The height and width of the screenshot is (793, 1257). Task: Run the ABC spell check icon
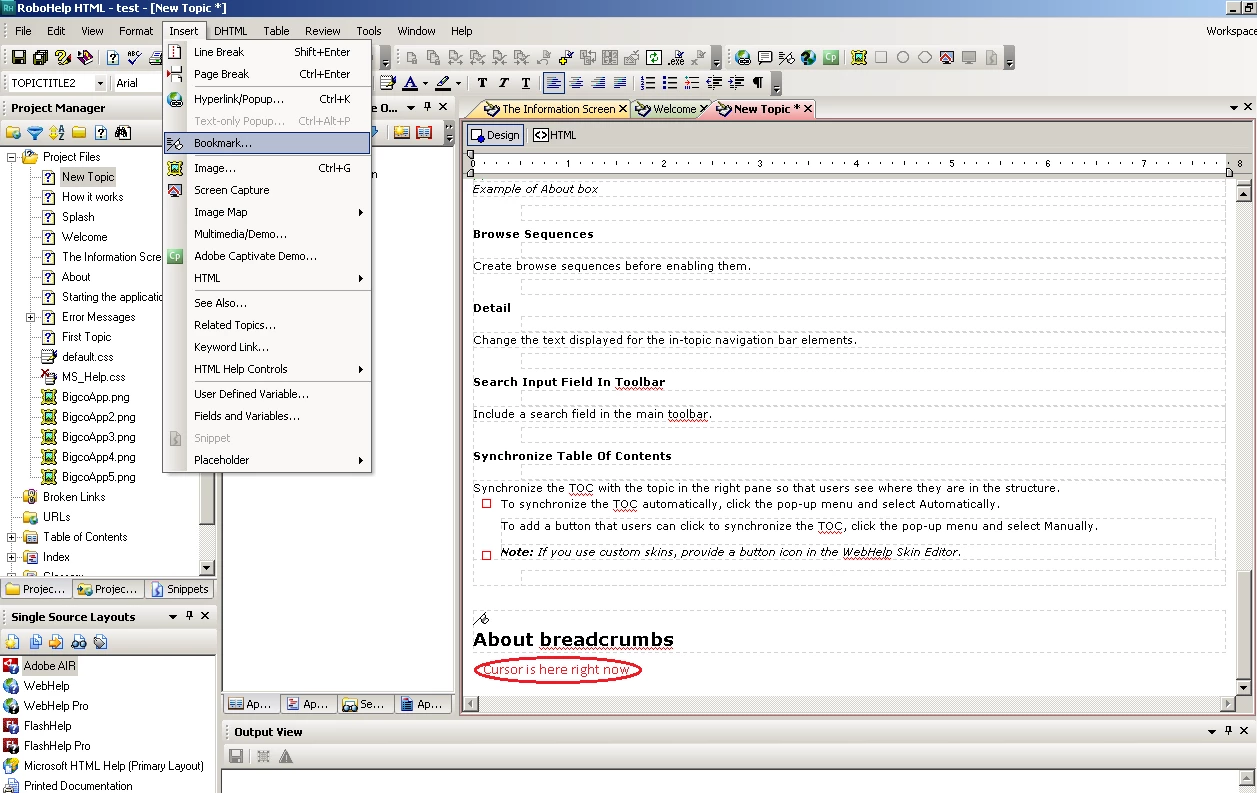coord(135,58)
